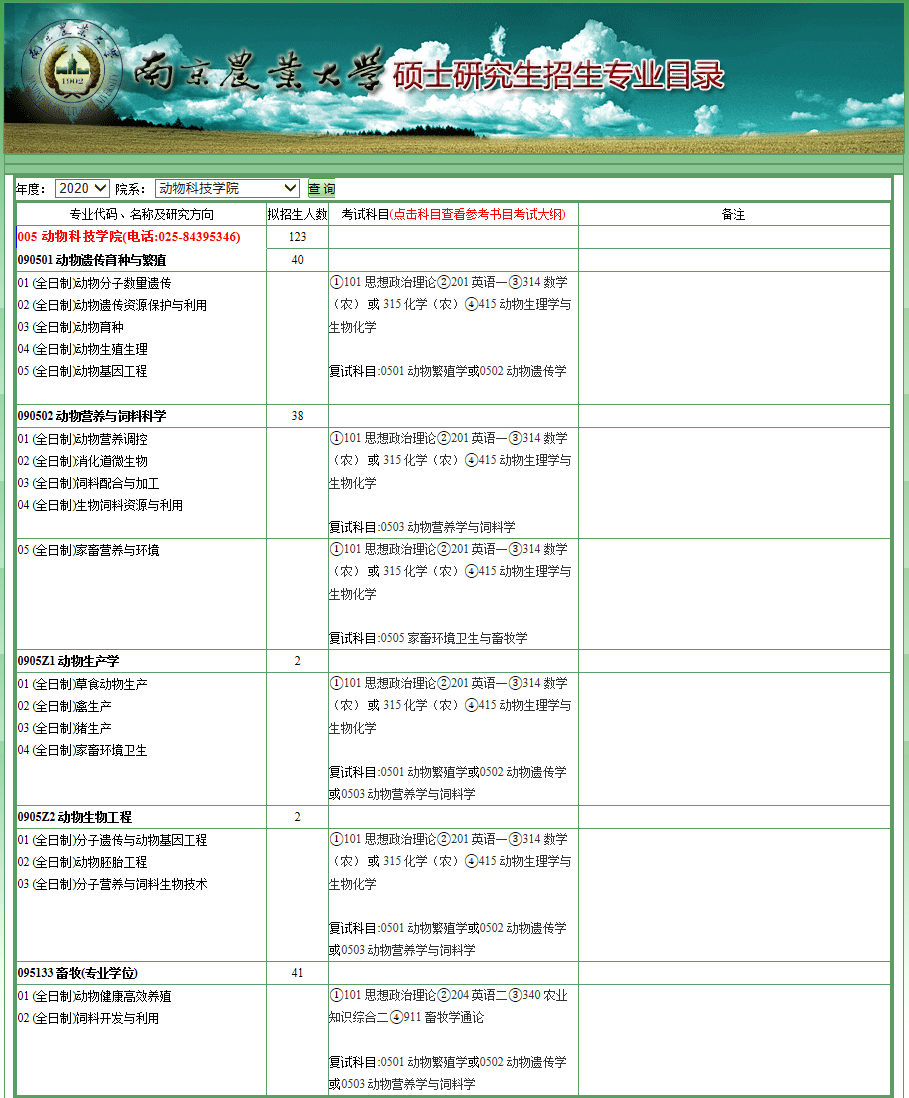Click 硕士研究生招生专业目录 banner title

[558, 76]
